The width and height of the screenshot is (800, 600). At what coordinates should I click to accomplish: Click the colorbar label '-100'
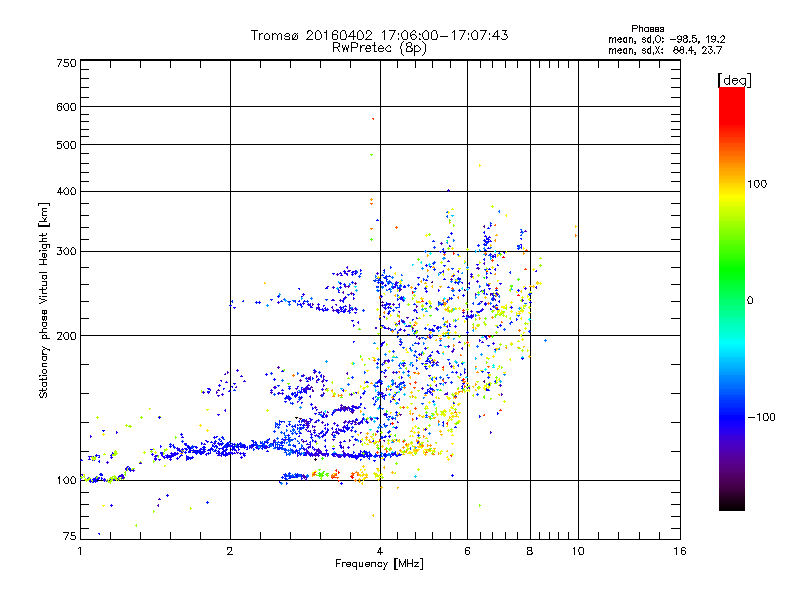coord(761,417)
